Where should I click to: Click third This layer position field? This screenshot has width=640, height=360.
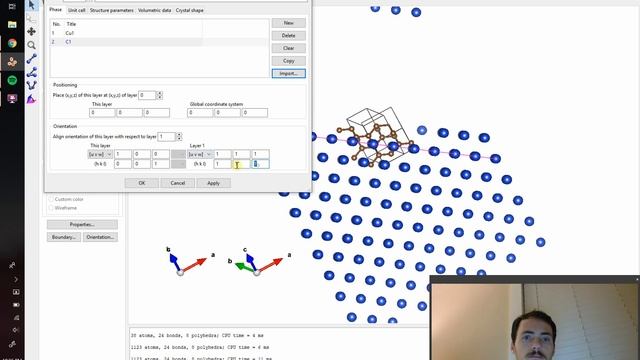click(157, 113)
